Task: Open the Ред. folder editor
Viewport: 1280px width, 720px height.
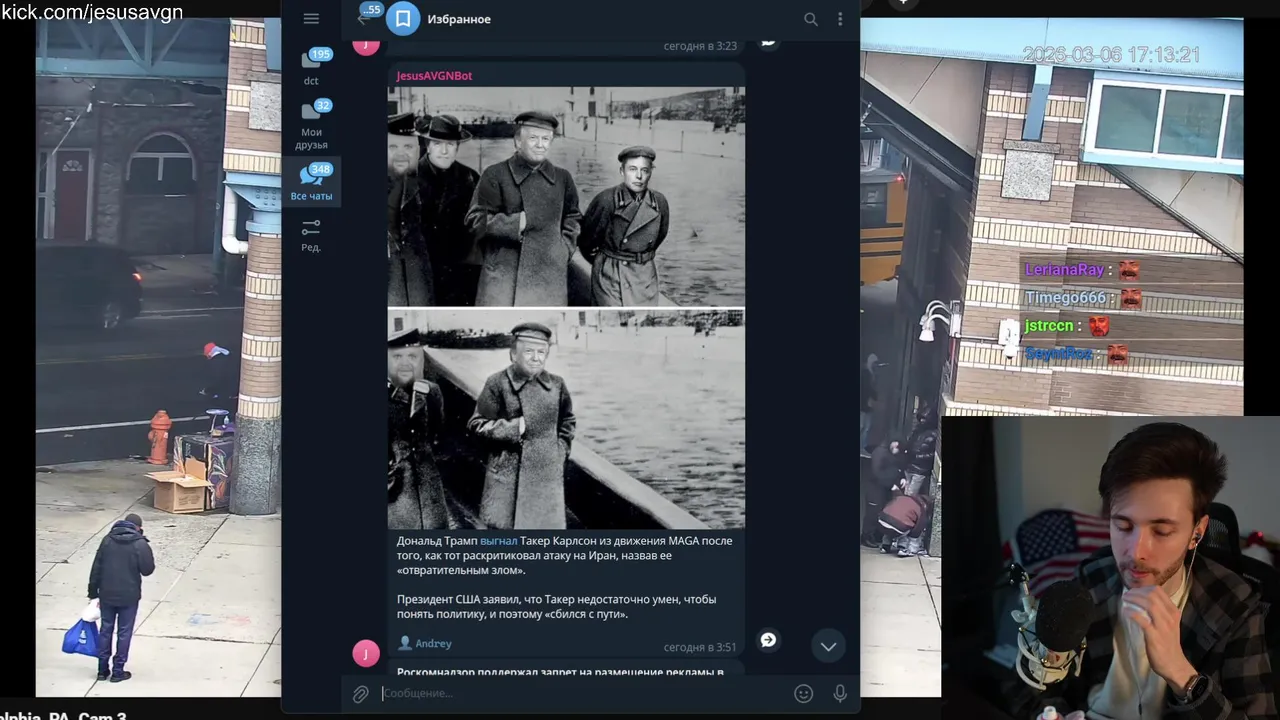Action: 311,235
